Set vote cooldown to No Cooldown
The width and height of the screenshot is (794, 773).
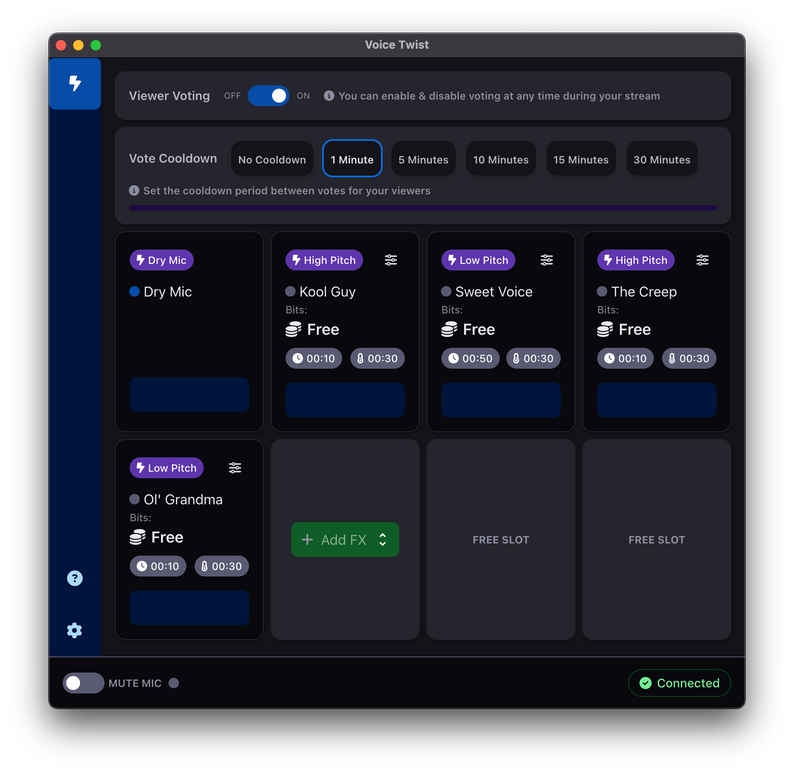point(272,159)
